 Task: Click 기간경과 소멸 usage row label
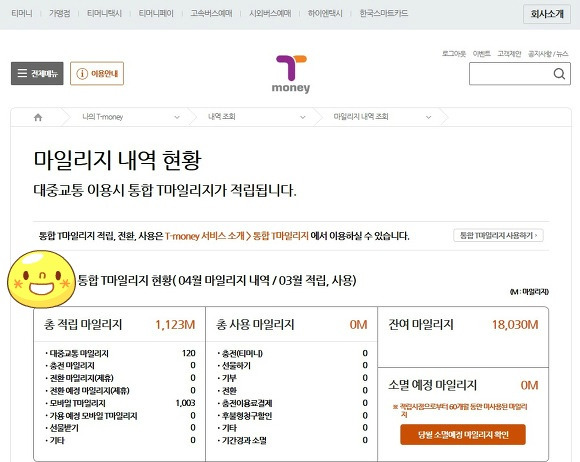[x=244, y=441]
